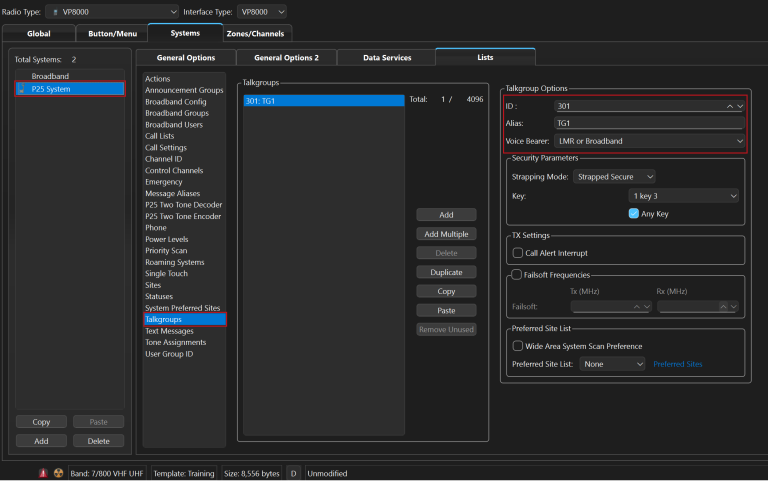The width and height of the screenshot is (768, 481).
Task: Click the radiation symbol icon in status bar
Action: (x=58, y=472)
